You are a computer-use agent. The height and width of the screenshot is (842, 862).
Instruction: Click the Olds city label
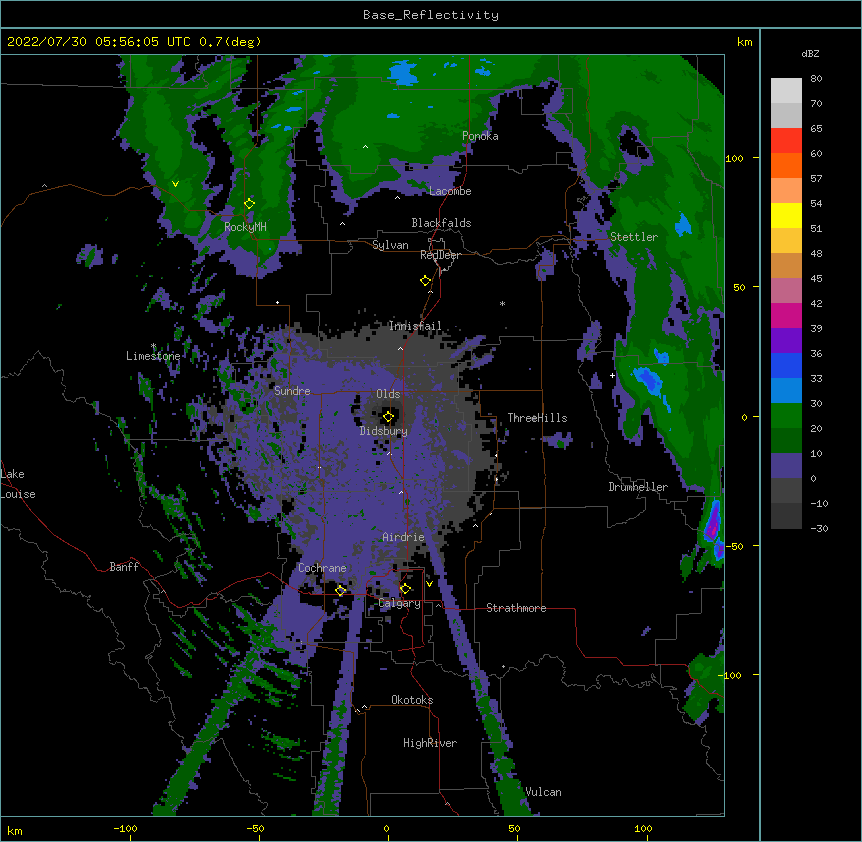(x=388, y=394)
